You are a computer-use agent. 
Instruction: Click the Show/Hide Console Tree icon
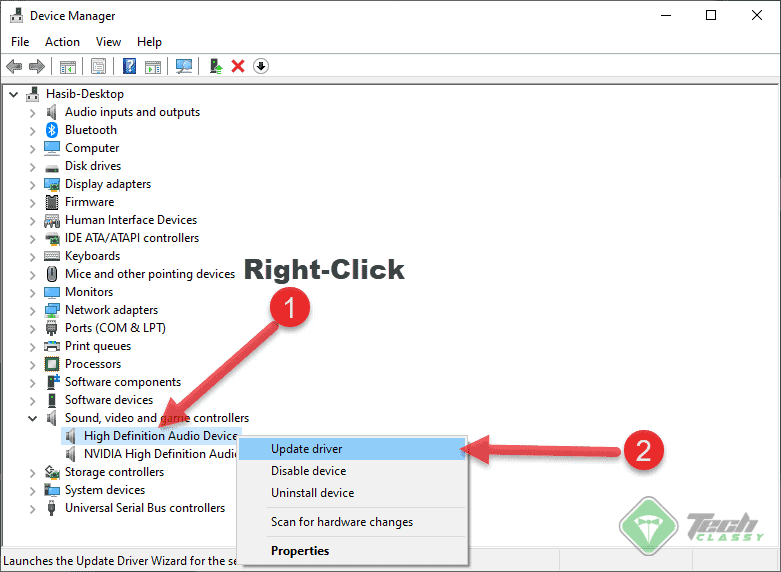(x=68, y=66)
